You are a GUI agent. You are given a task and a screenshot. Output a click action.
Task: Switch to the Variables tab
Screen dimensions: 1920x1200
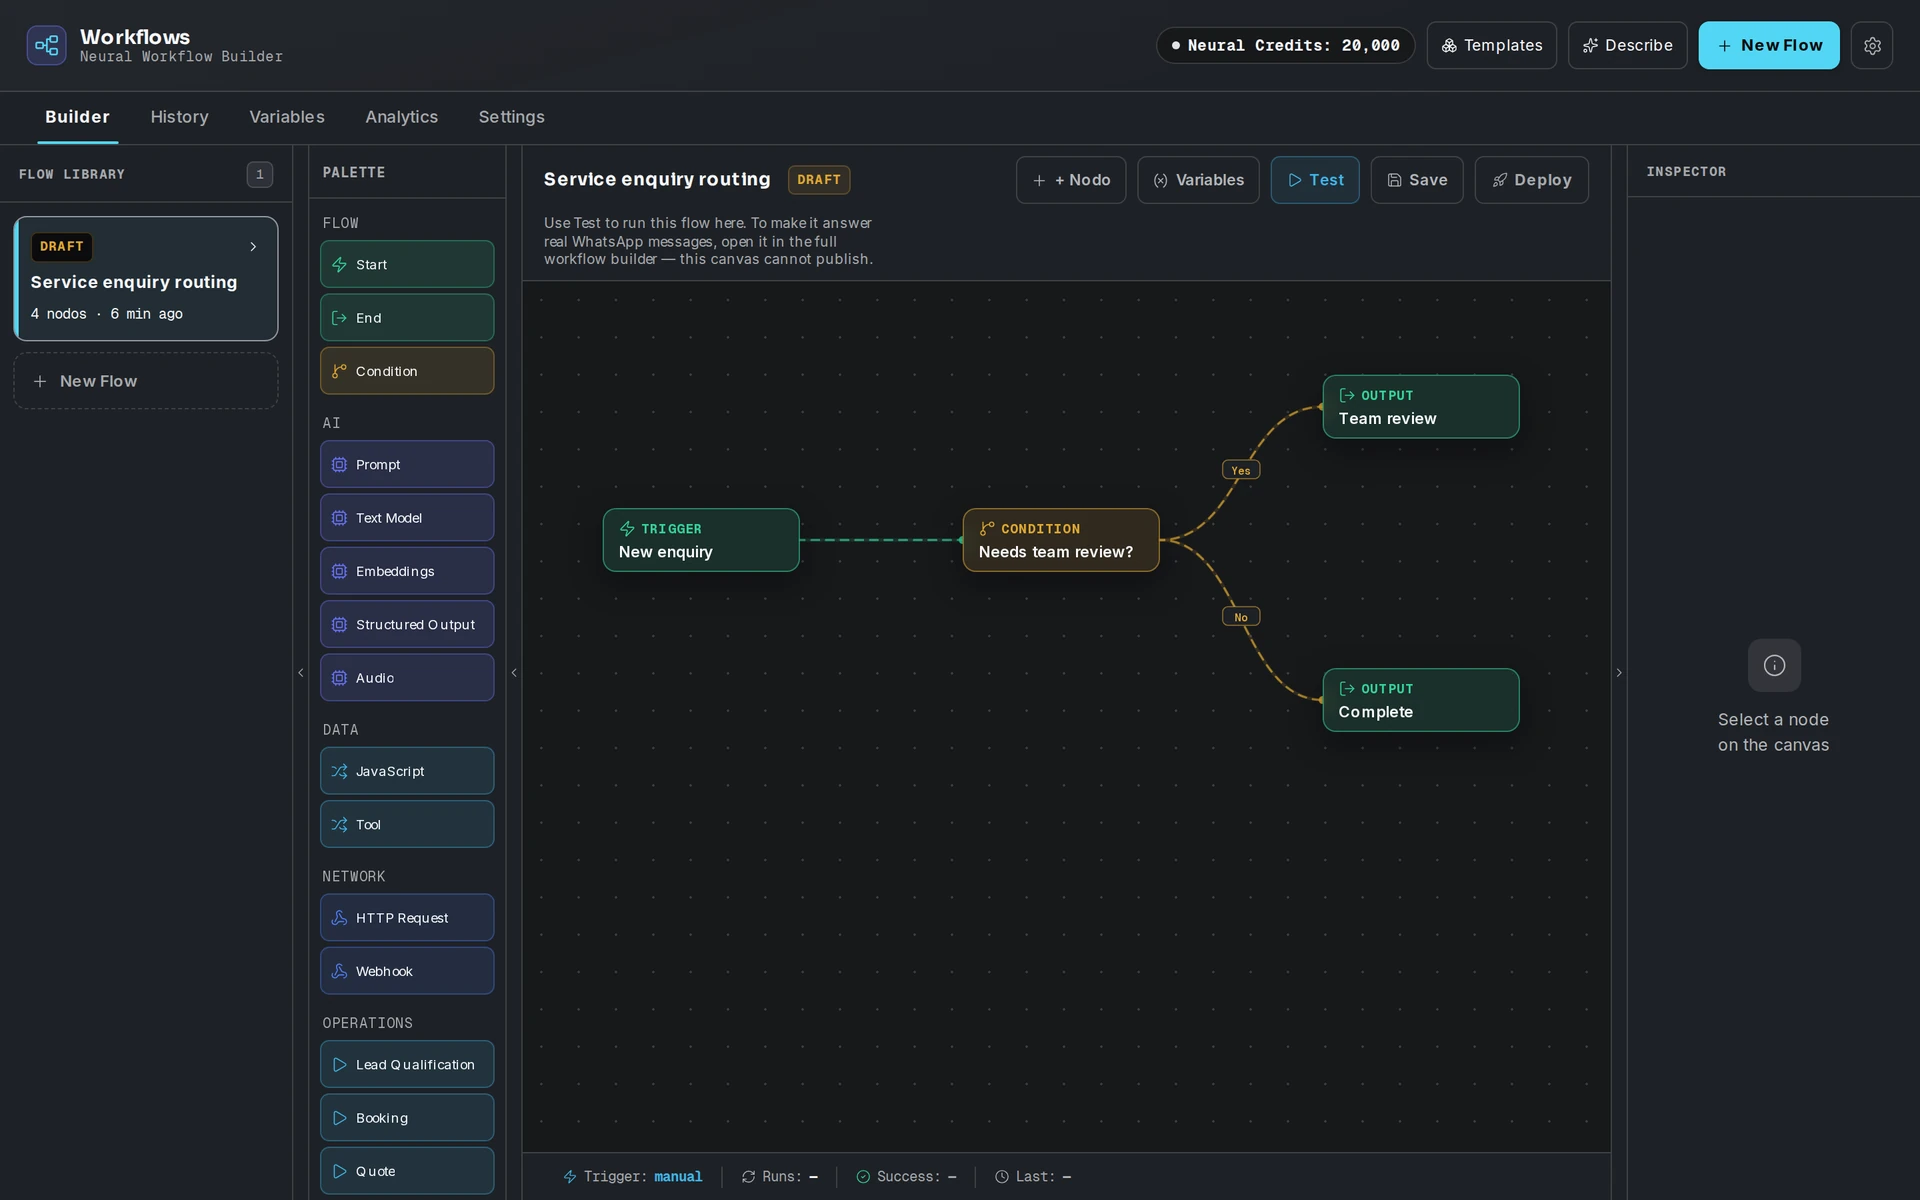pos(287,117)
